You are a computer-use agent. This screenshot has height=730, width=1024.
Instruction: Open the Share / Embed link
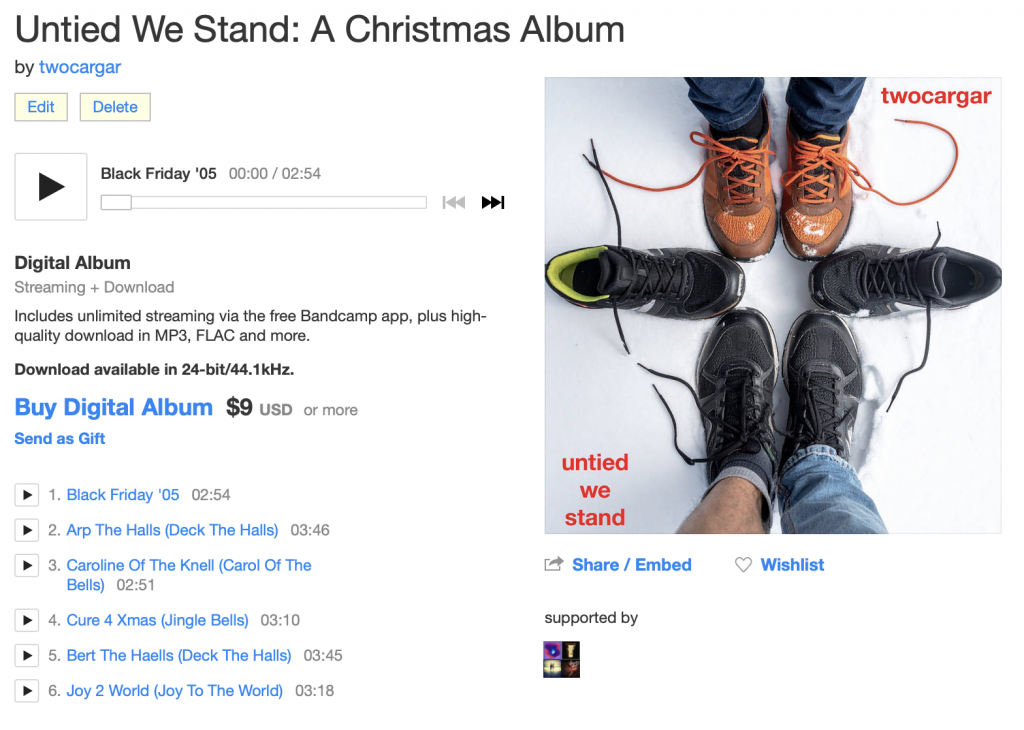(631, 565)
